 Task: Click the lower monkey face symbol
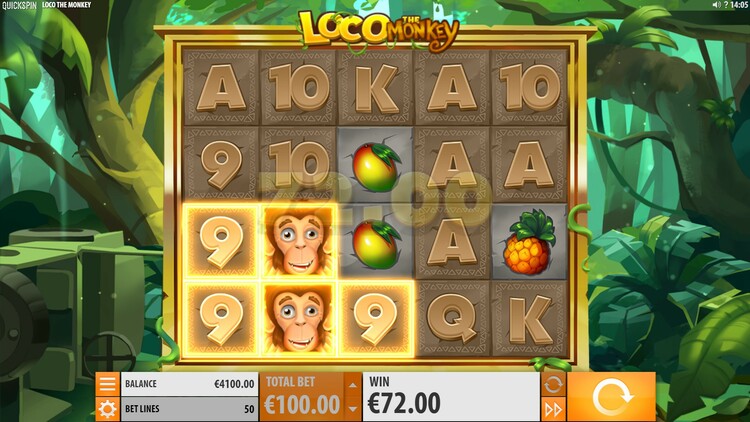298,319
